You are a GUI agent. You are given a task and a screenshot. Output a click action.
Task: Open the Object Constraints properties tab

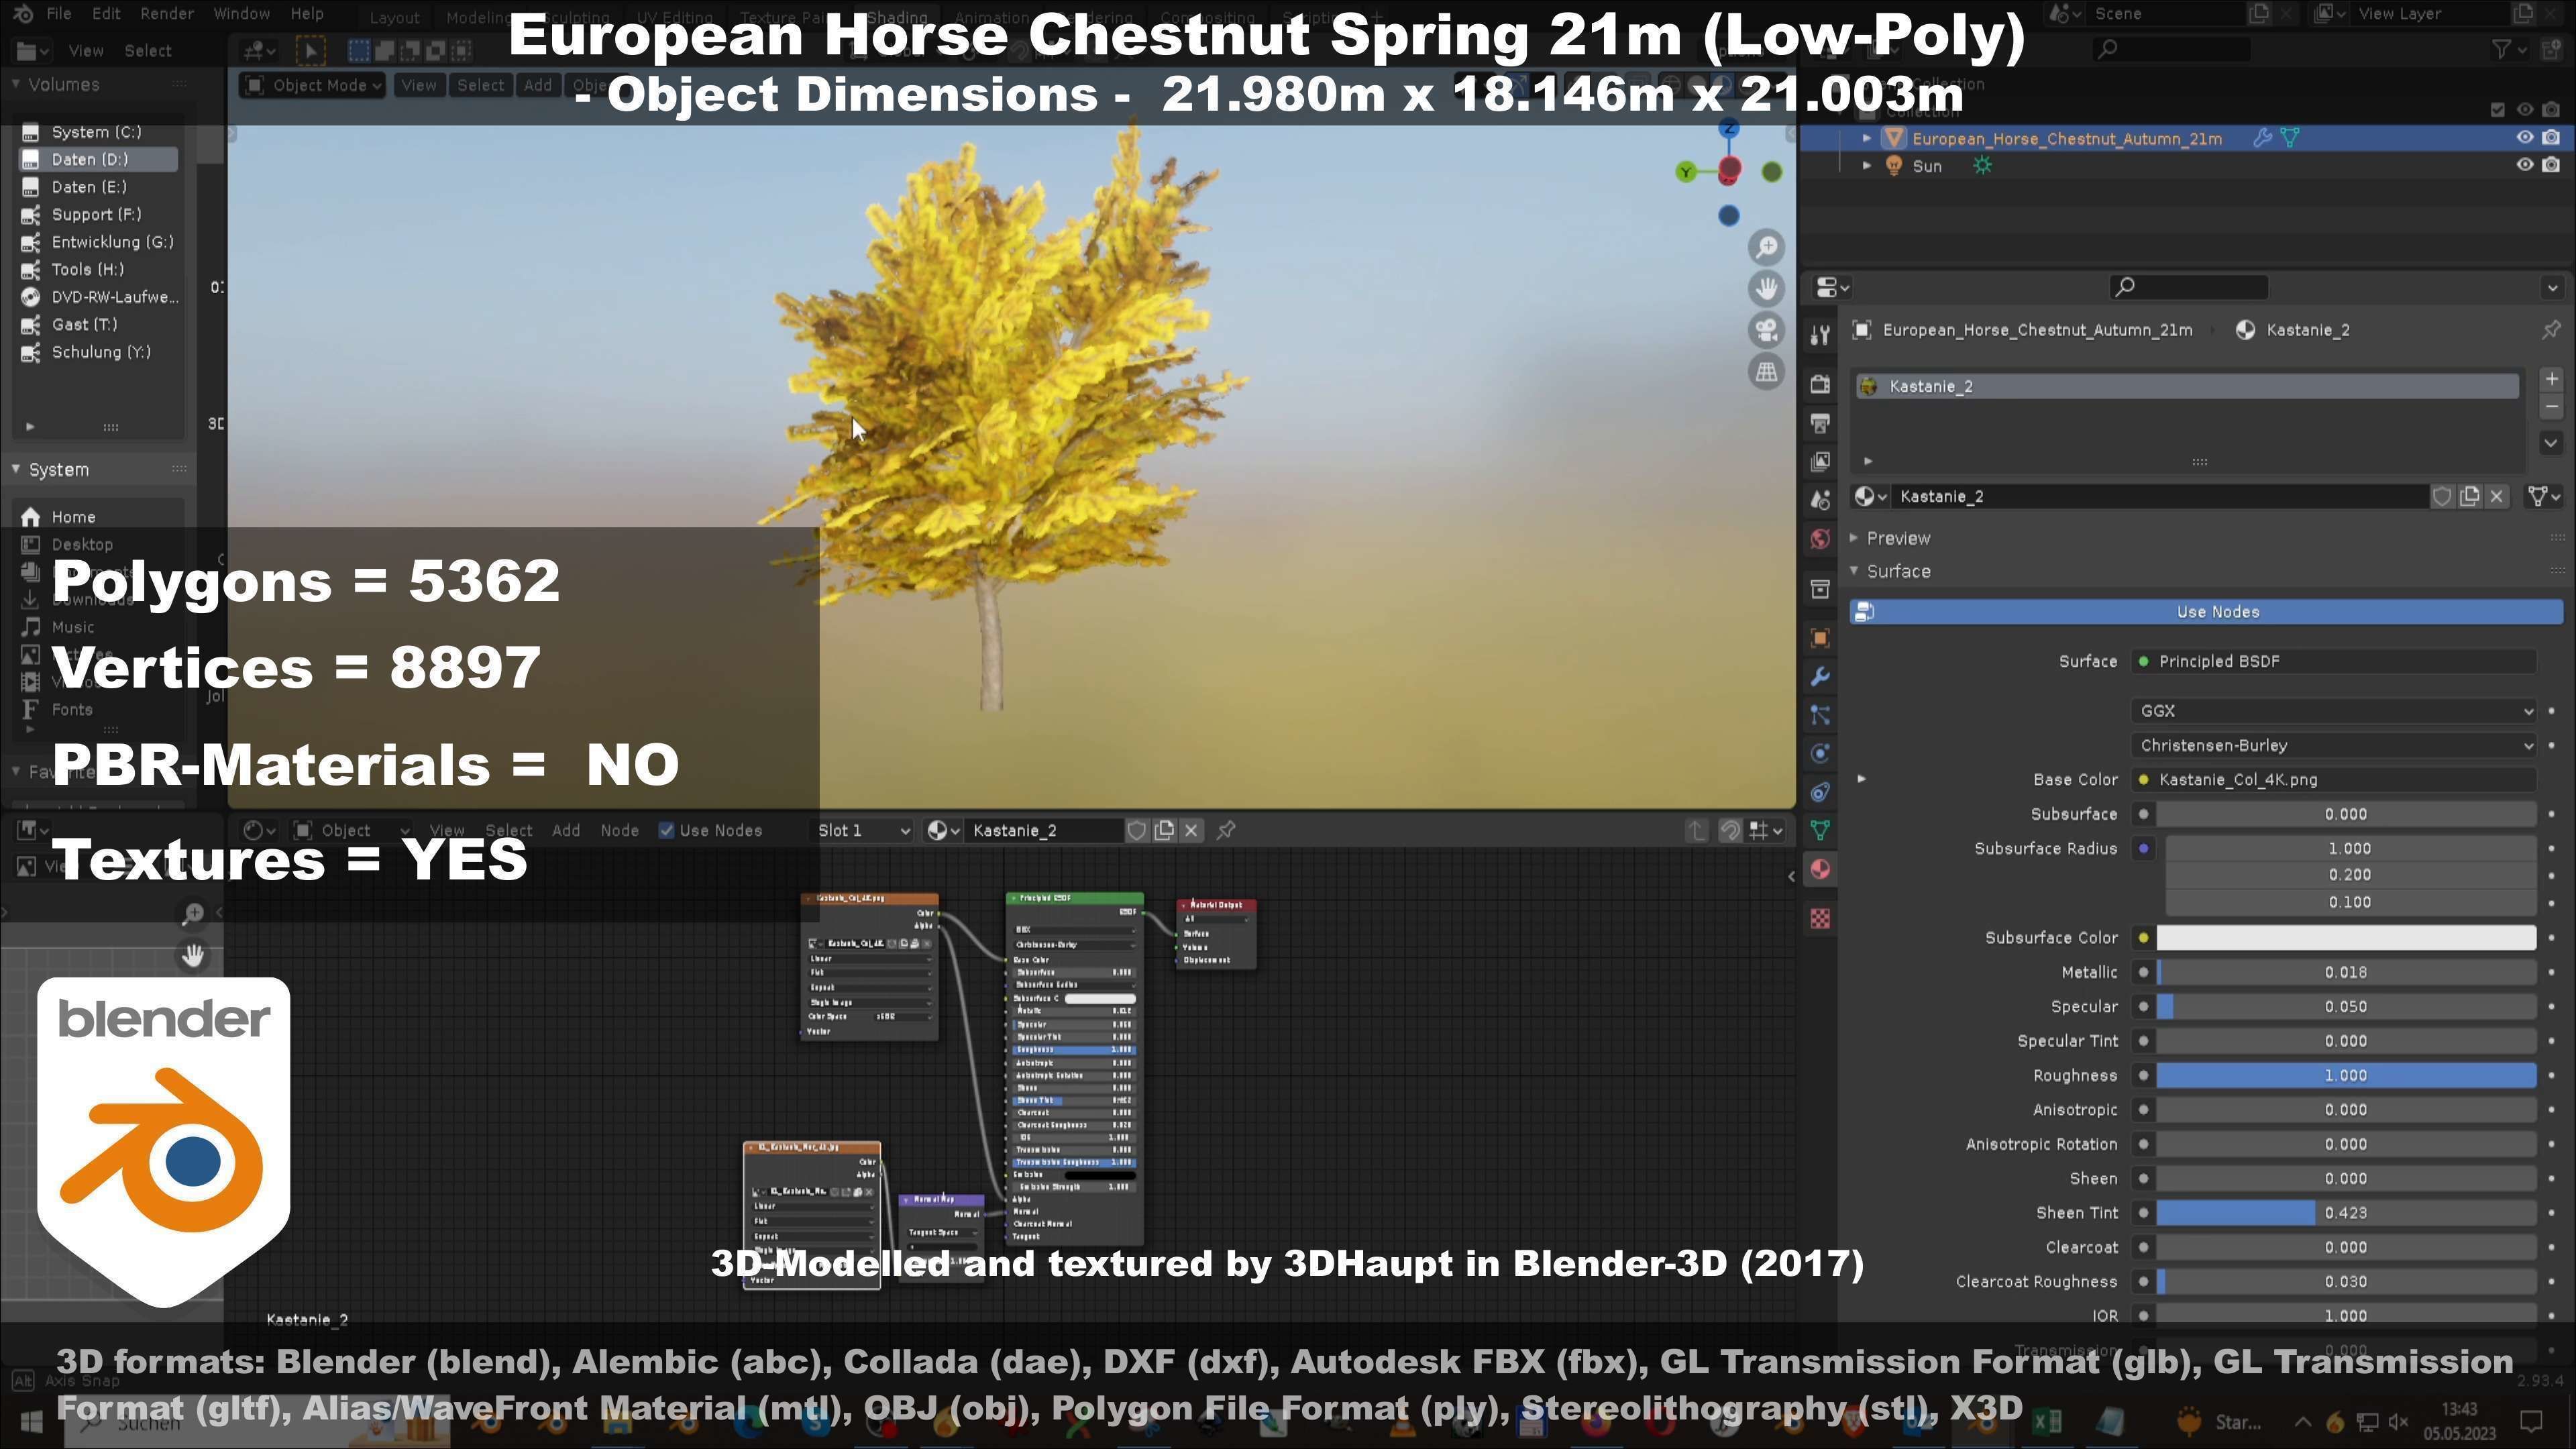pyautogui.click(x=1820, y=792)
